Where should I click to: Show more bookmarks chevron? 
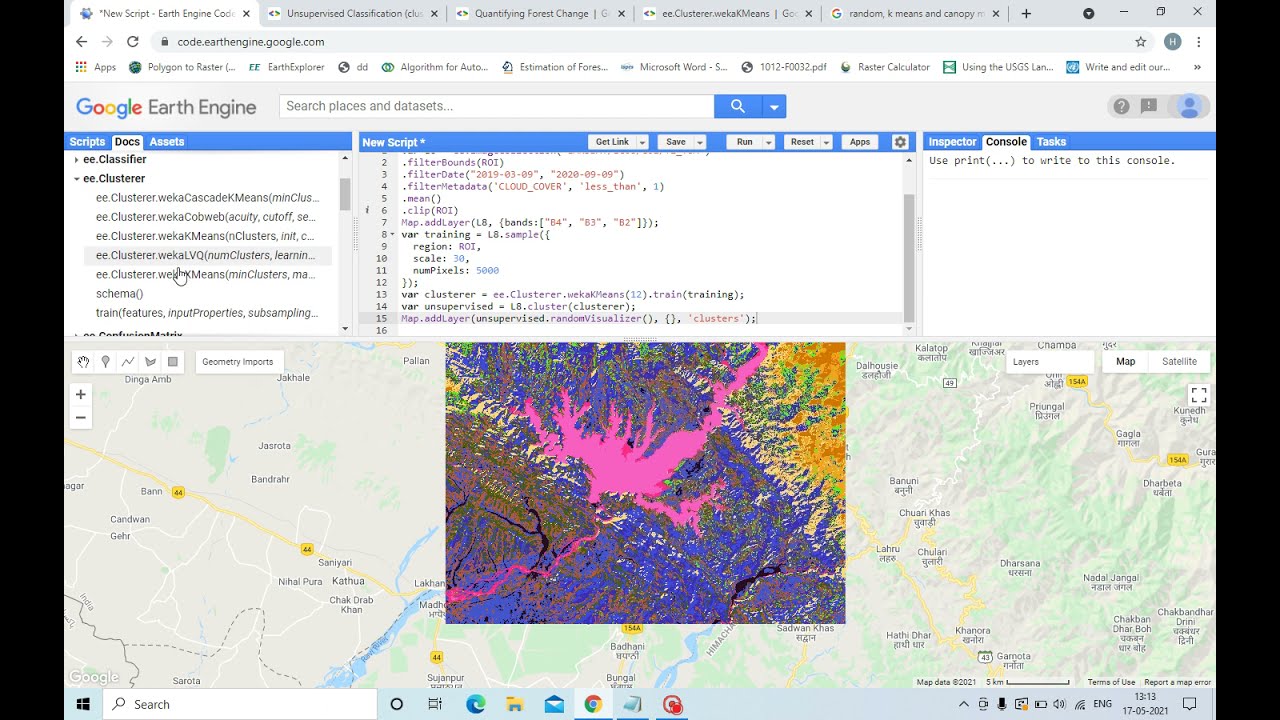[x=1198, y=67]
